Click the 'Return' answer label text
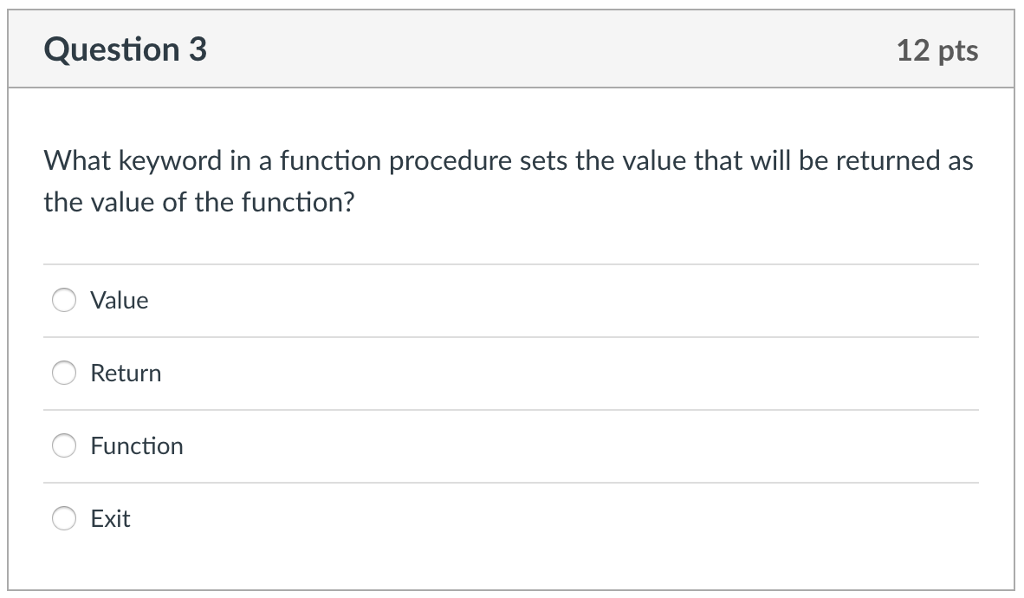 125,373
